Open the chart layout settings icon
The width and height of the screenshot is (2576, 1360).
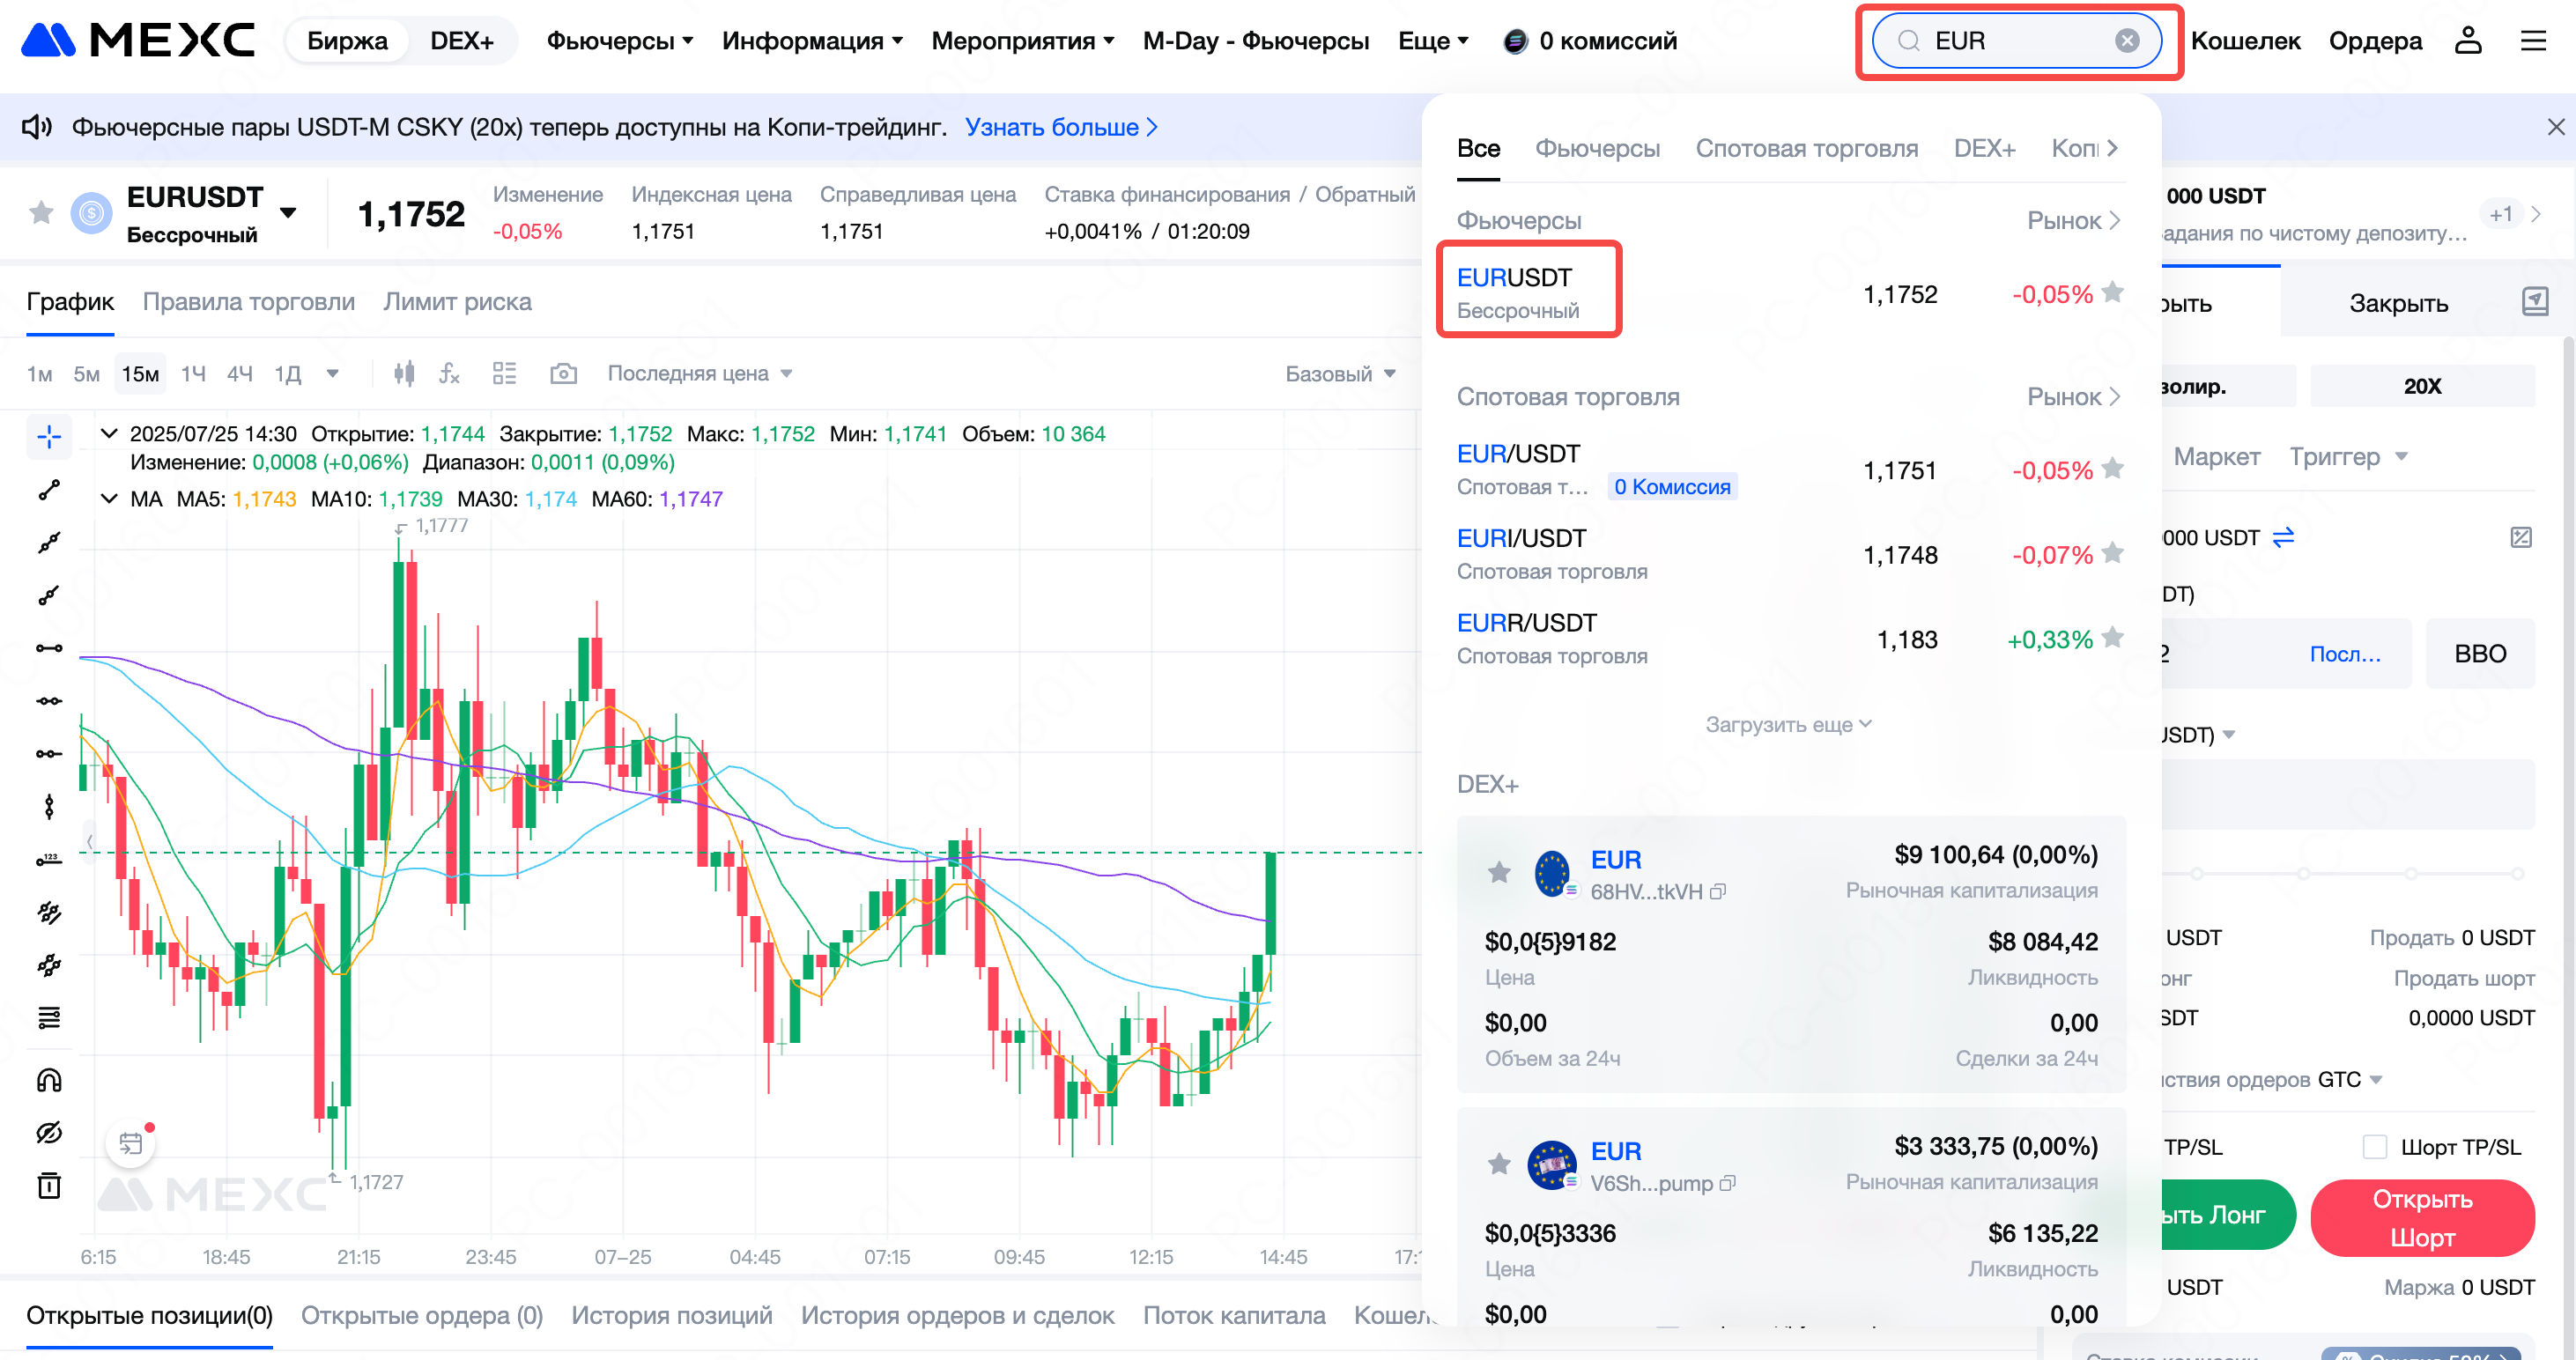(x=504, y=373)
